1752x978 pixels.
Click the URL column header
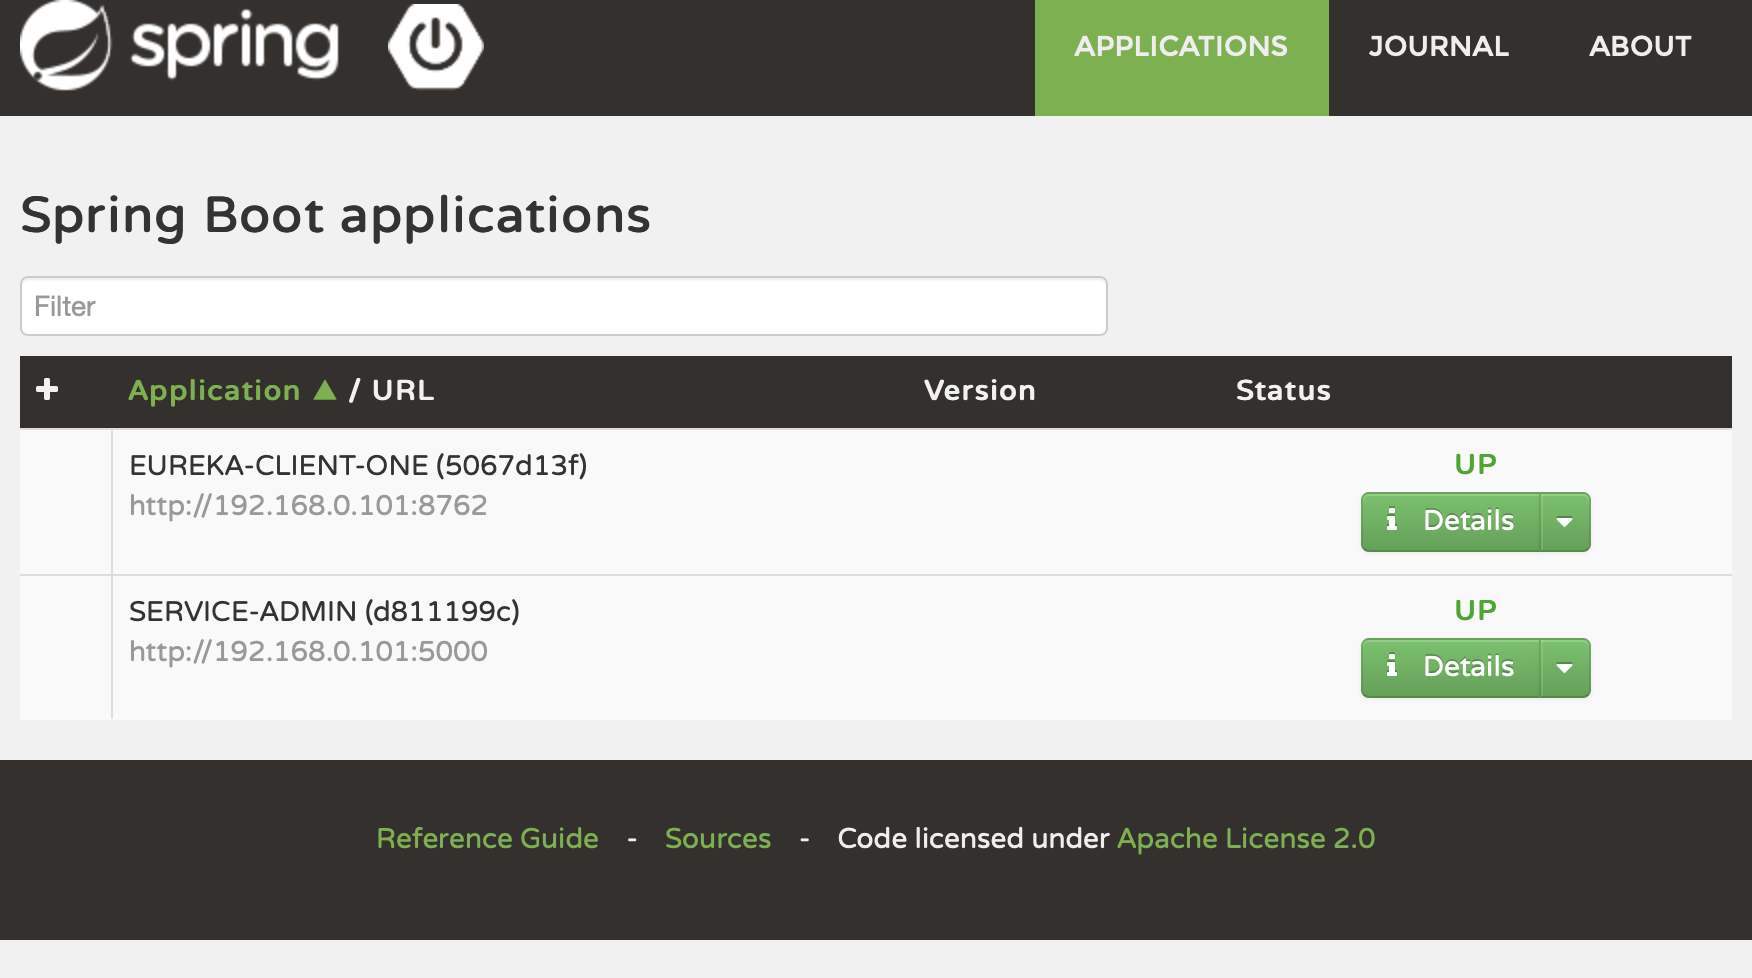pos(403,390)
